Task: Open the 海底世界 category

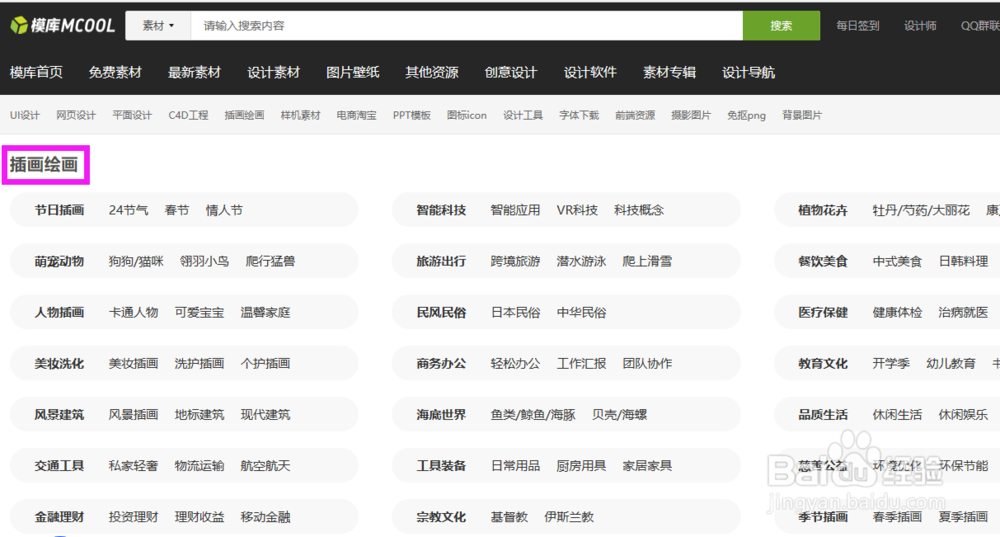Action: tap(441, 415)
